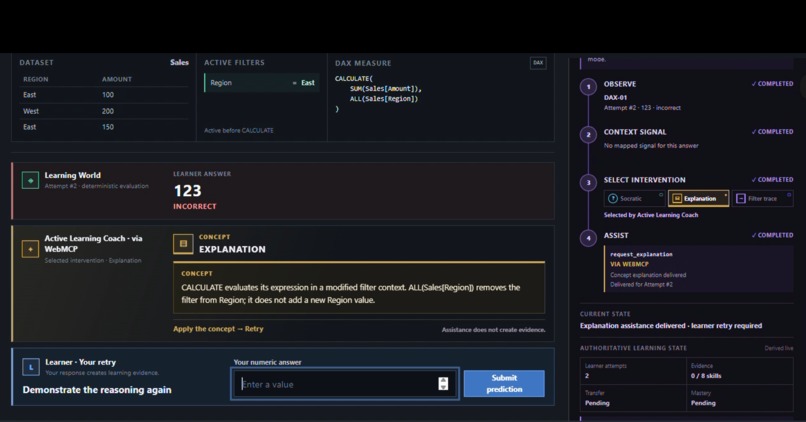Click the 'Derived live' label
Image resolution: width=806 pixels, height=422 pixels.
coord(778,348)
